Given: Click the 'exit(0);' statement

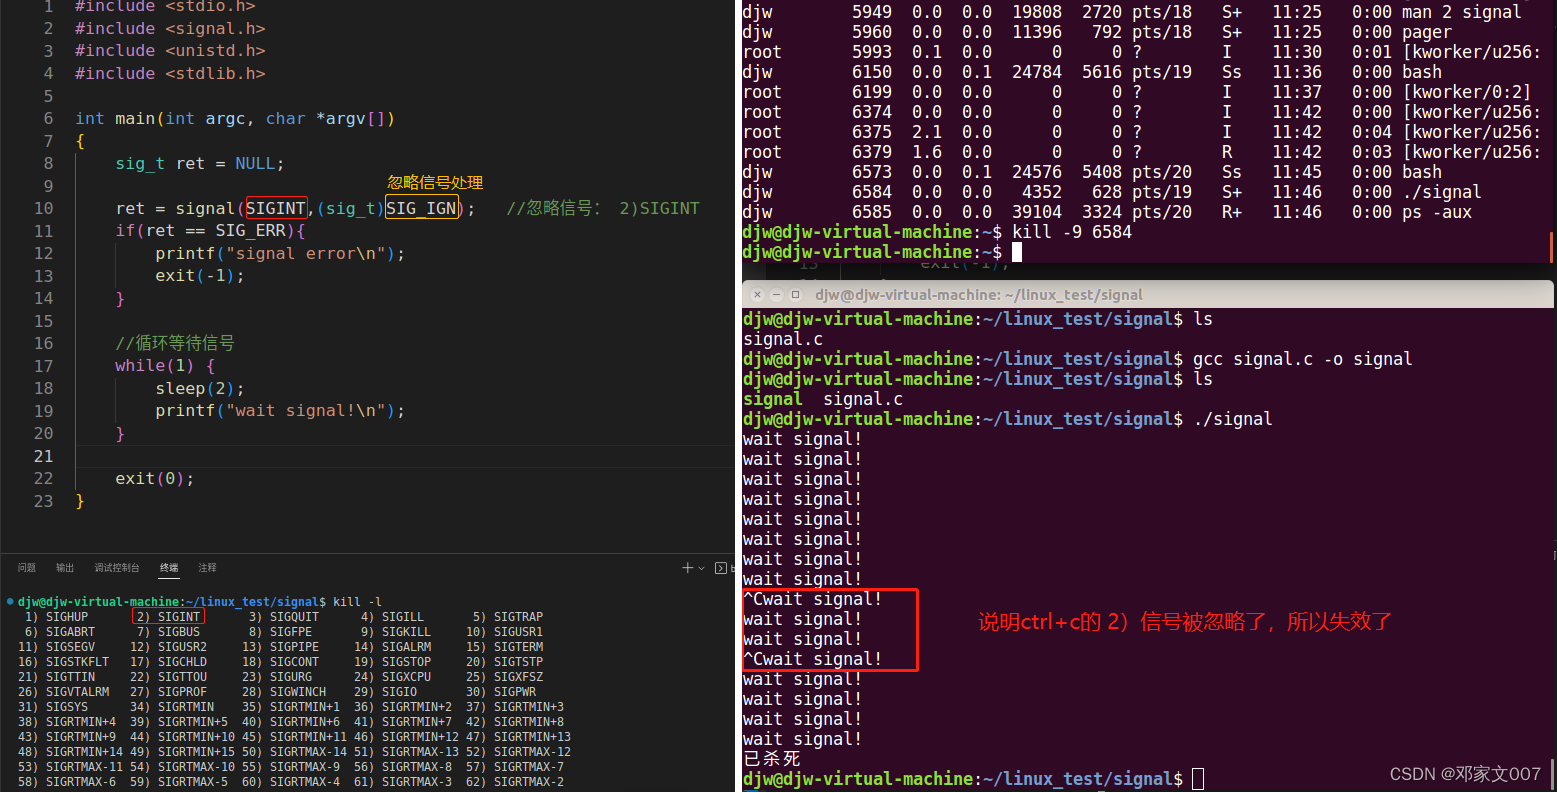Looking at the screenshot, I should click(155, 478).
